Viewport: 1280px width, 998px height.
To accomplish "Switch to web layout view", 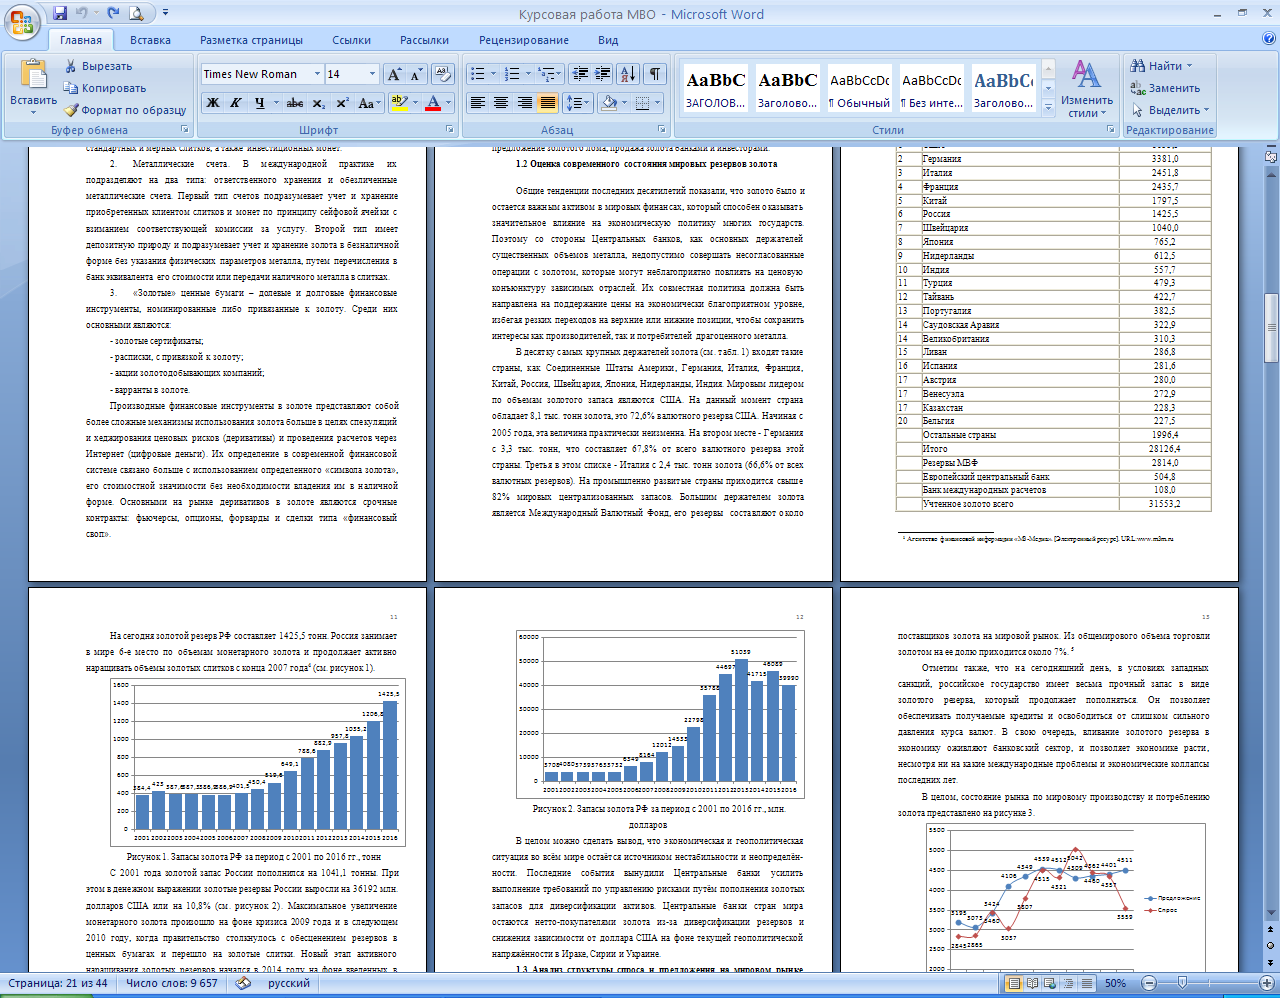I will coord(1049,984).
